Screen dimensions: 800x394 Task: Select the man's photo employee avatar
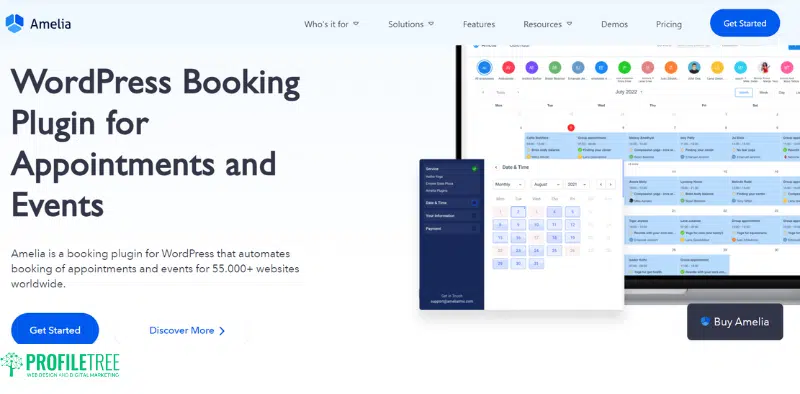(x=694, y=67)
